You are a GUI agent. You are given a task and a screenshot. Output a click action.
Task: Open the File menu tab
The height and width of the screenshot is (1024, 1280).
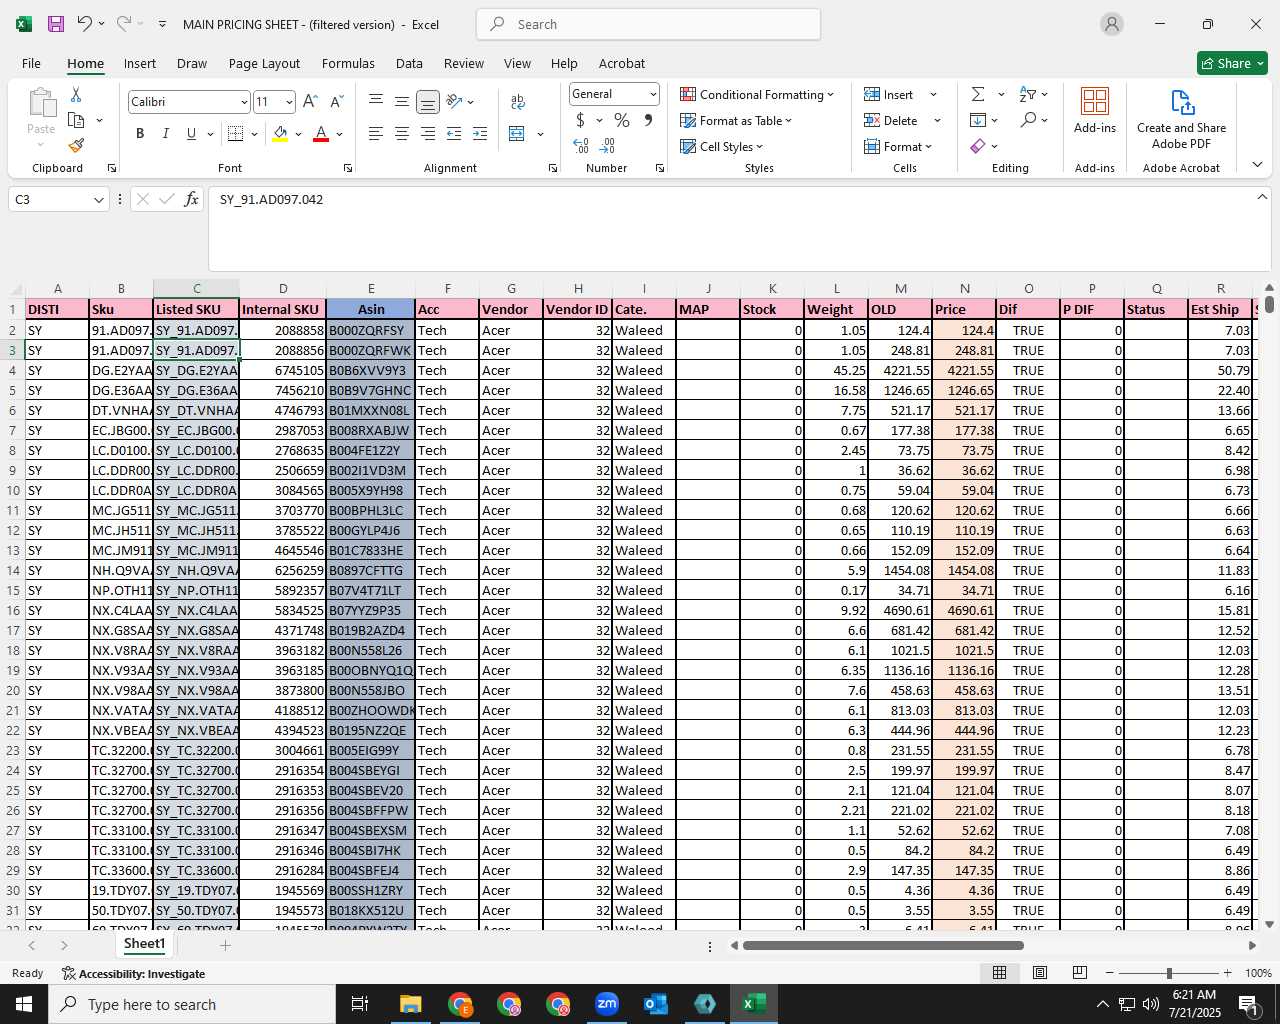coord(31,63)
